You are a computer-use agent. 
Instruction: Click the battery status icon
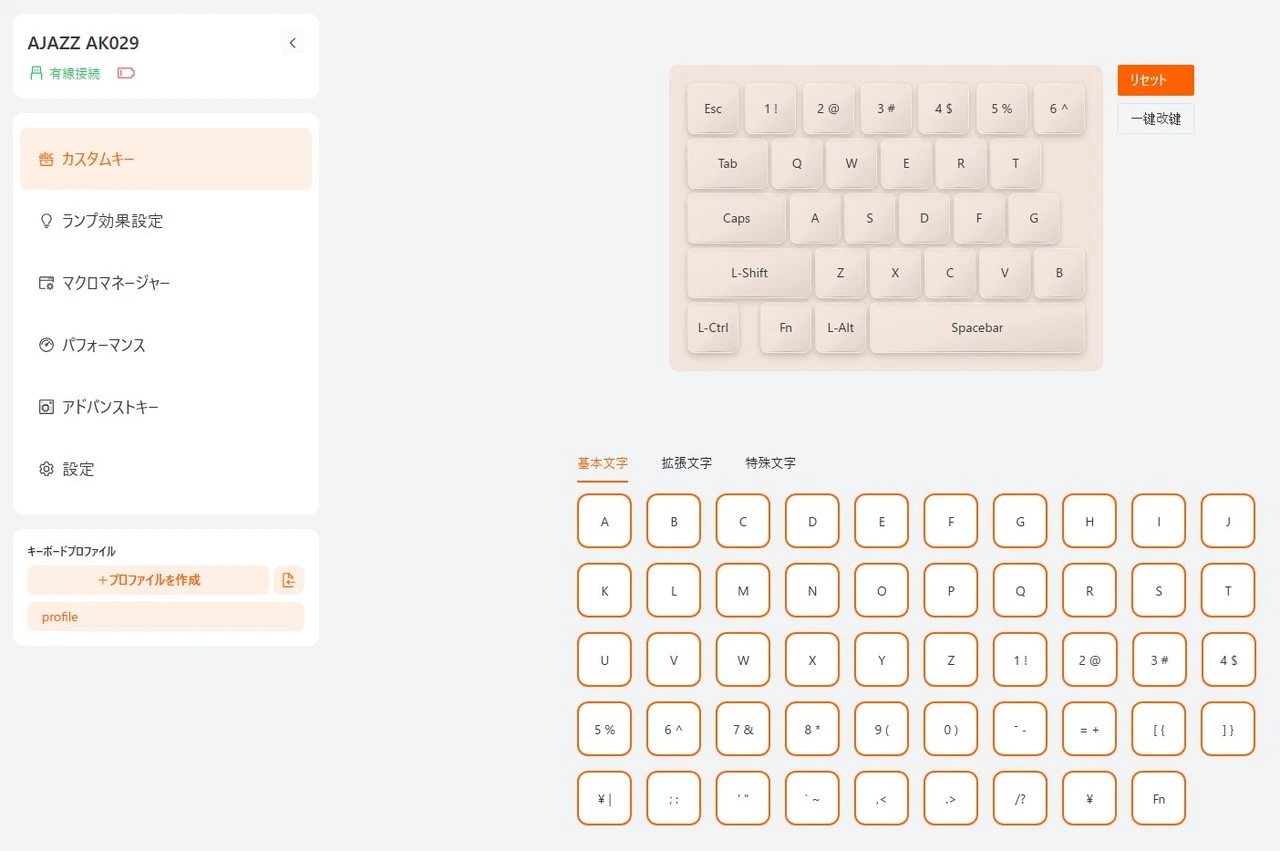(126, 73)
